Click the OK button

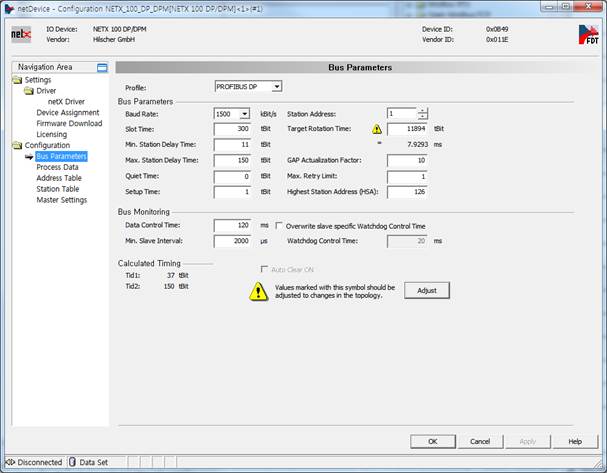tap(433, 442)
